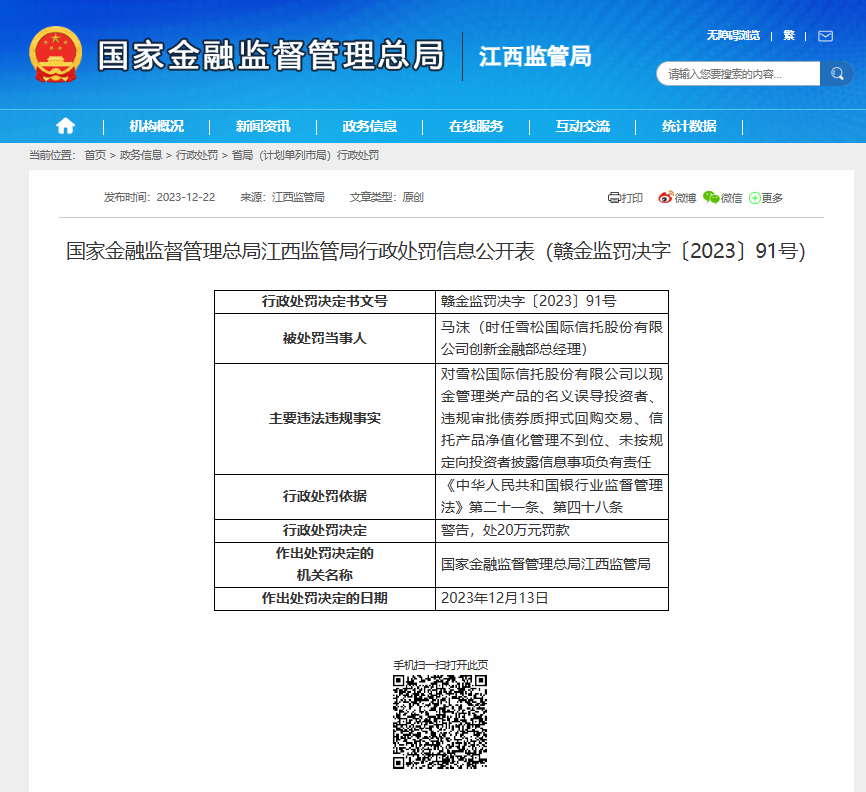Viewport: 866px width, 792px height.
Task: Select cell 赣金监罚决字〔2023〕91号
Action: [x=552, y=302]
